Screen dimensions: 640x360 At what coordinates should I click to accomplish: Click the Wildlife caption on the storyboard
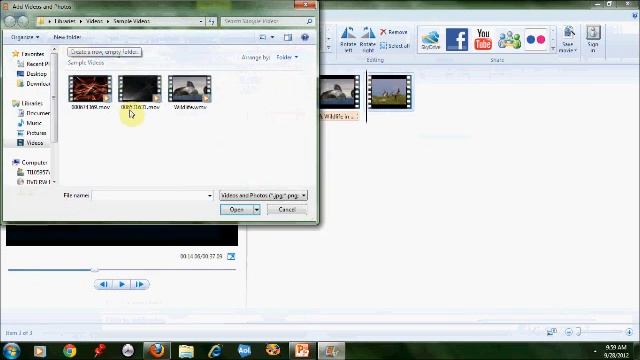click(339, 117)
